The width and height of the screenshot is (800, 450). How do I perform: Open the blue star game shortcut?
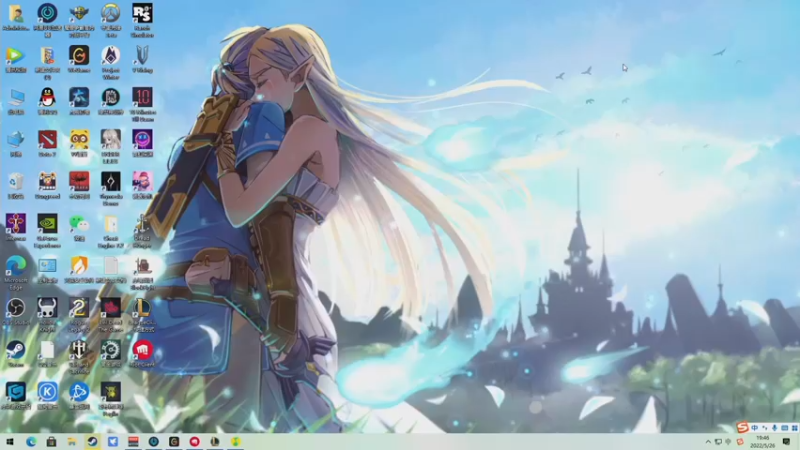(x=79, y=97)
